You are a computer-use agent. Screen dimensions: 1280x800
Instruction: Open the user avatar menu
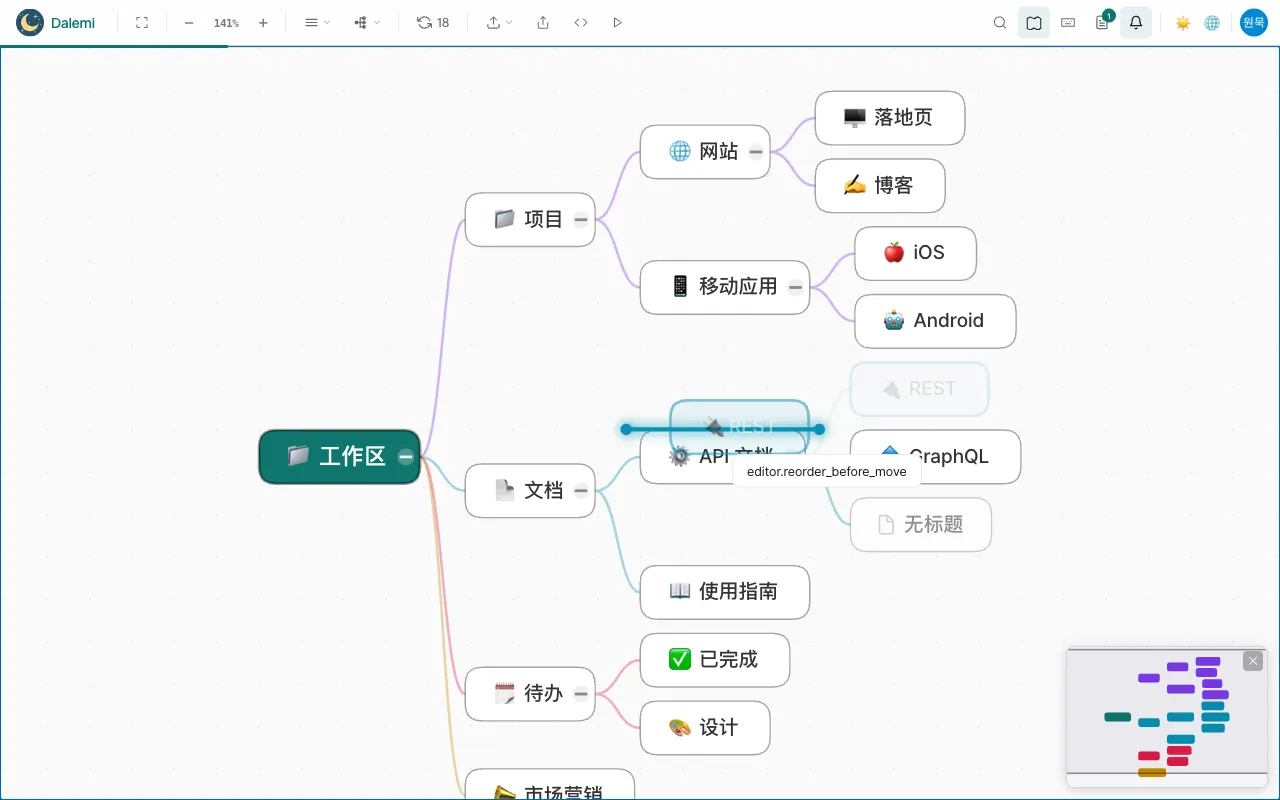click(1254, 22)
